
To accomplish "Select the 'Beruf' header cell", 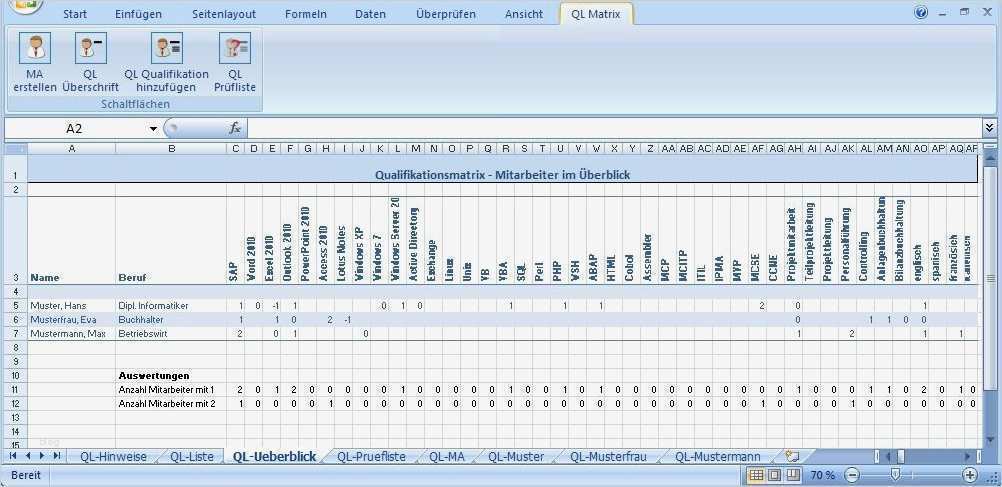I will (171, 240).
